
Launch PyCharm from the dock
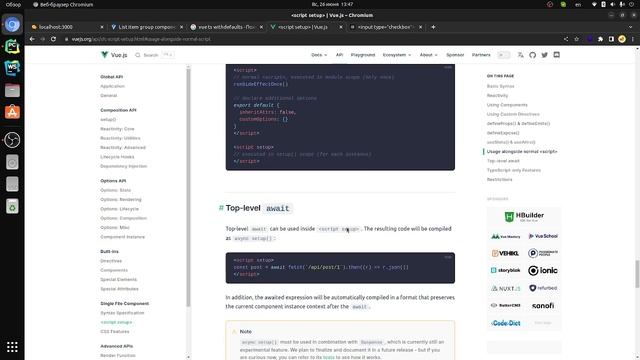[x=12, y=46]
